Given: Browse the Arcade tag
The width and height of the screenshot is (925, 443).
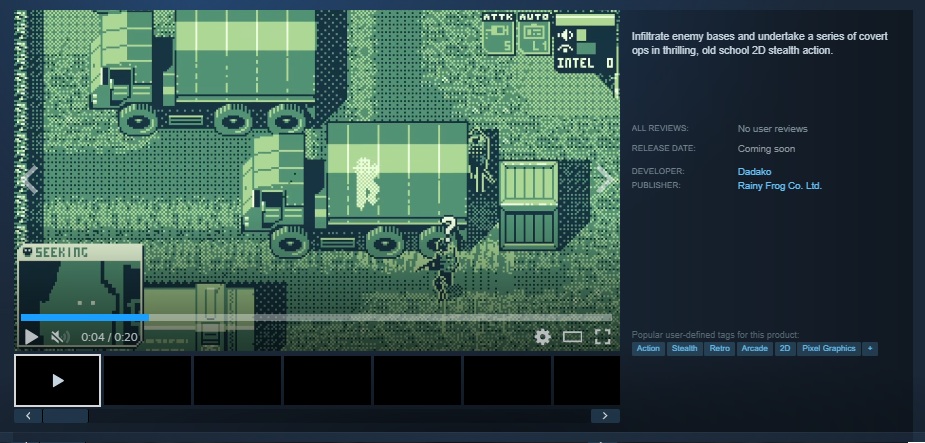Looking at the screenshot, I should click(754, 349).
